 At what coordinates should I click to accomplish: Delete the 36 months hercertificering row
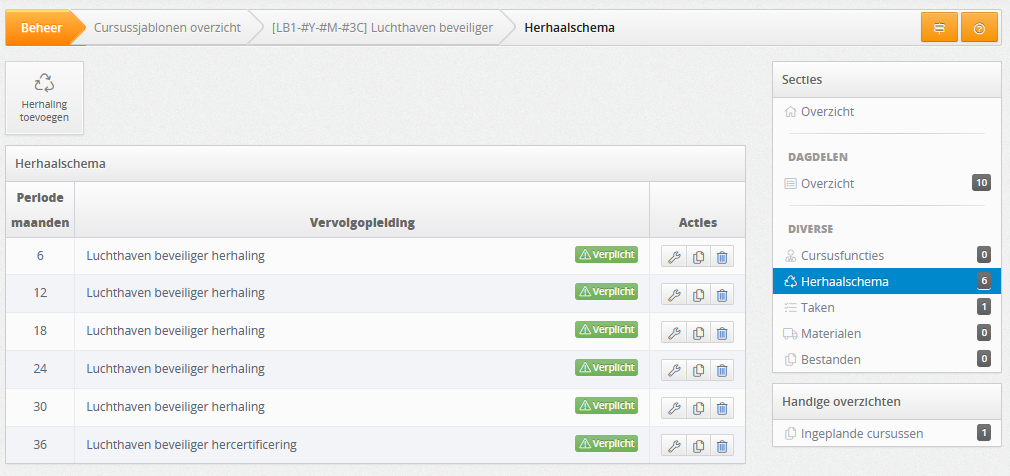[x=722, y=446]
